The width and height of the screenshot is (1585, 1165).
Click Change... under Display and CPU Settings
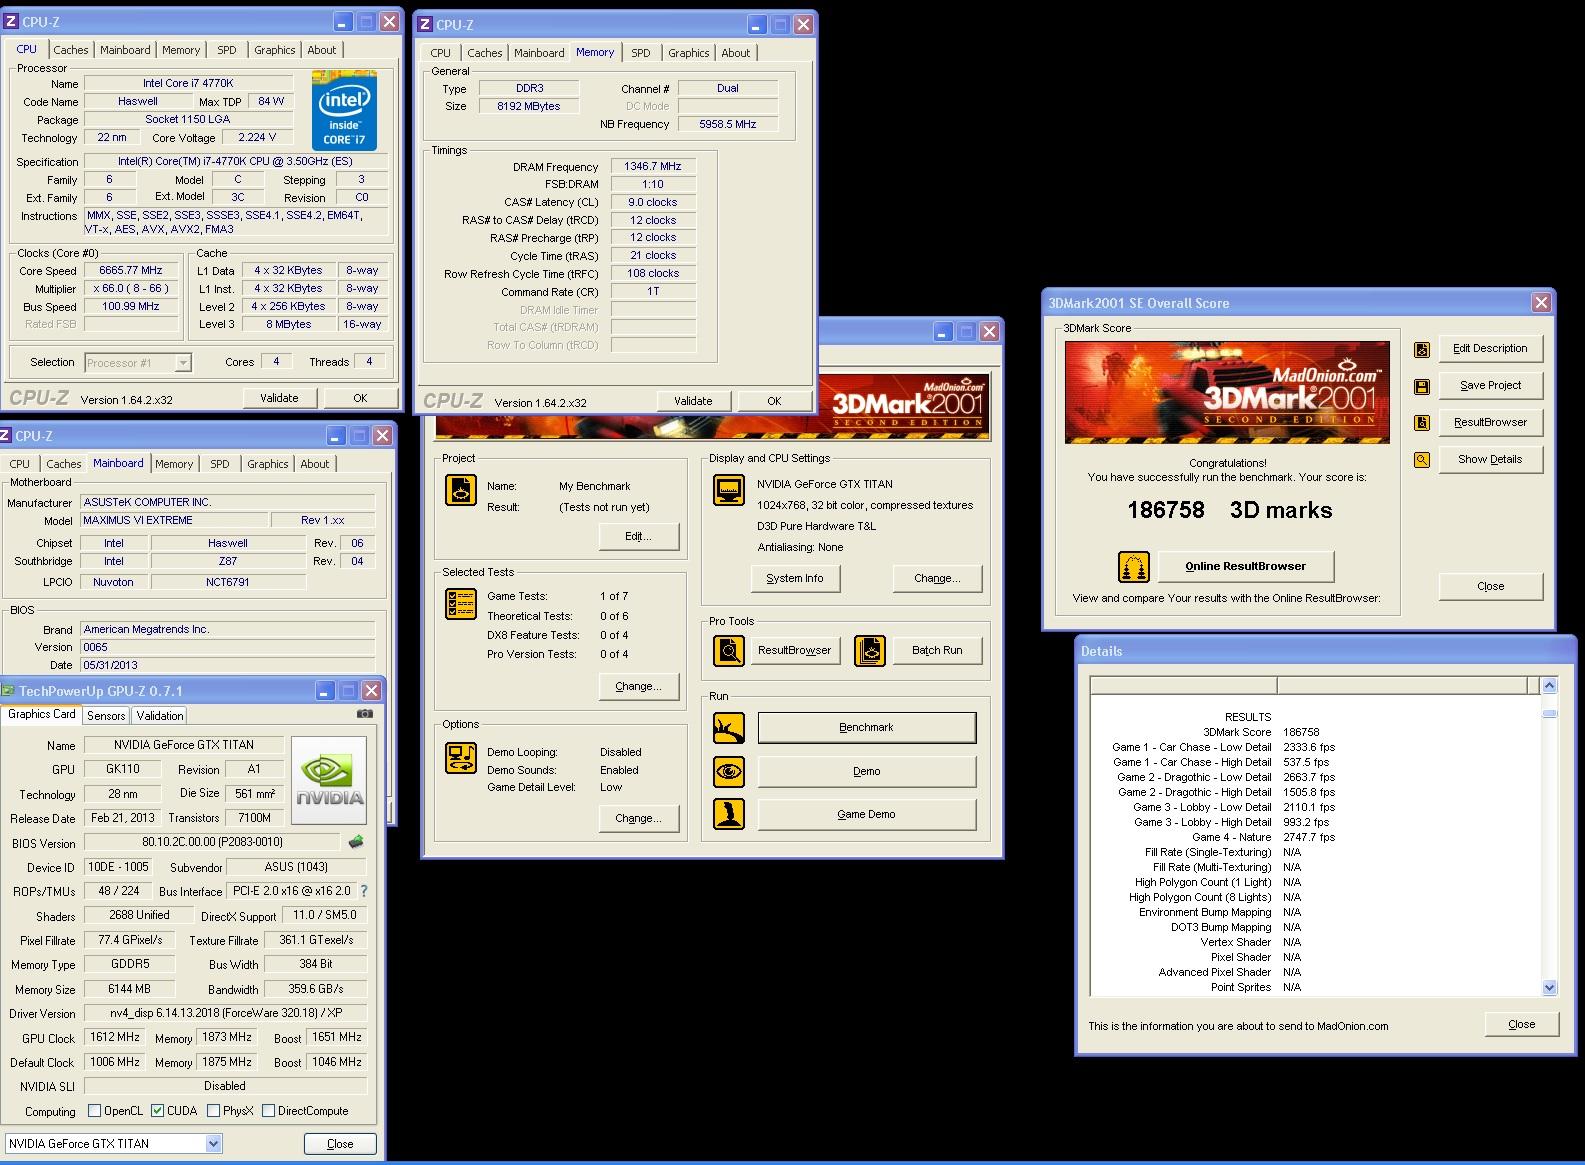coord(937,578)
